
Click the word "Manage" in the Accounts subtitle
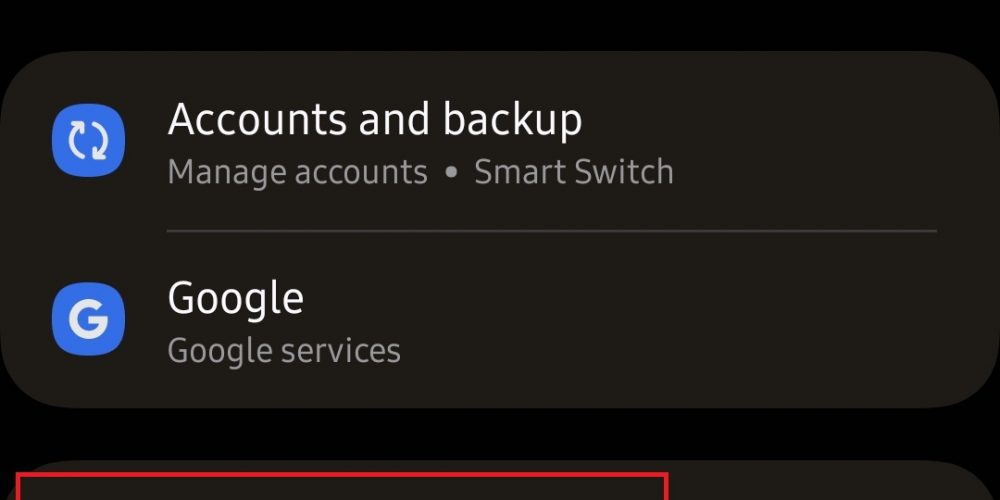(x=225, y=172)
